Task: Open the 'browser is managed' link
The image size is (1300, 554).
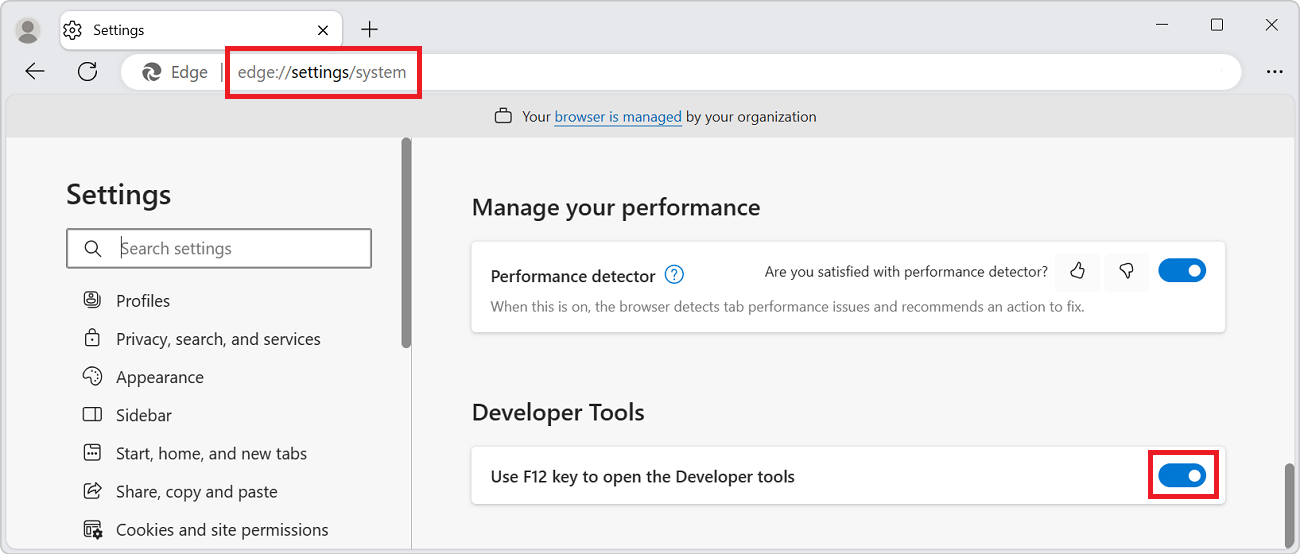Action: [618, 117]
